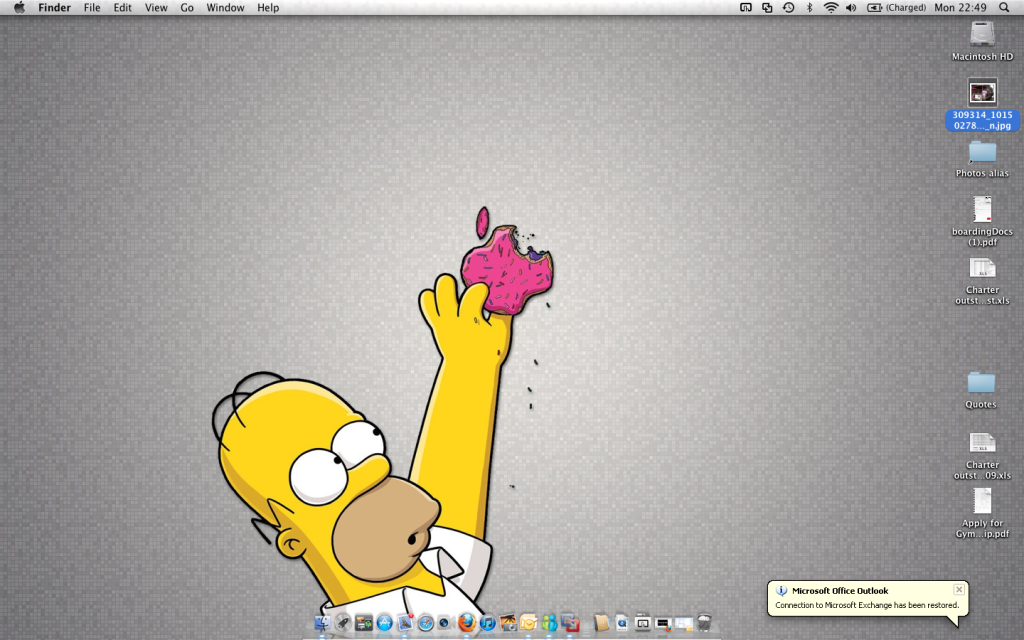Open the View menu in Finder
Screen dimensions: 1024x640
[155, 8]
